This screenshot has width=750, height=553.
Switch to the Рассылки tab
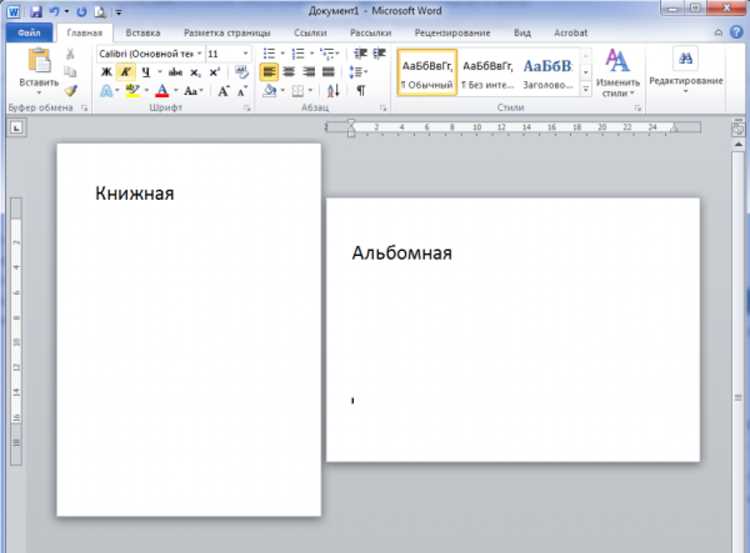(371, 33)
